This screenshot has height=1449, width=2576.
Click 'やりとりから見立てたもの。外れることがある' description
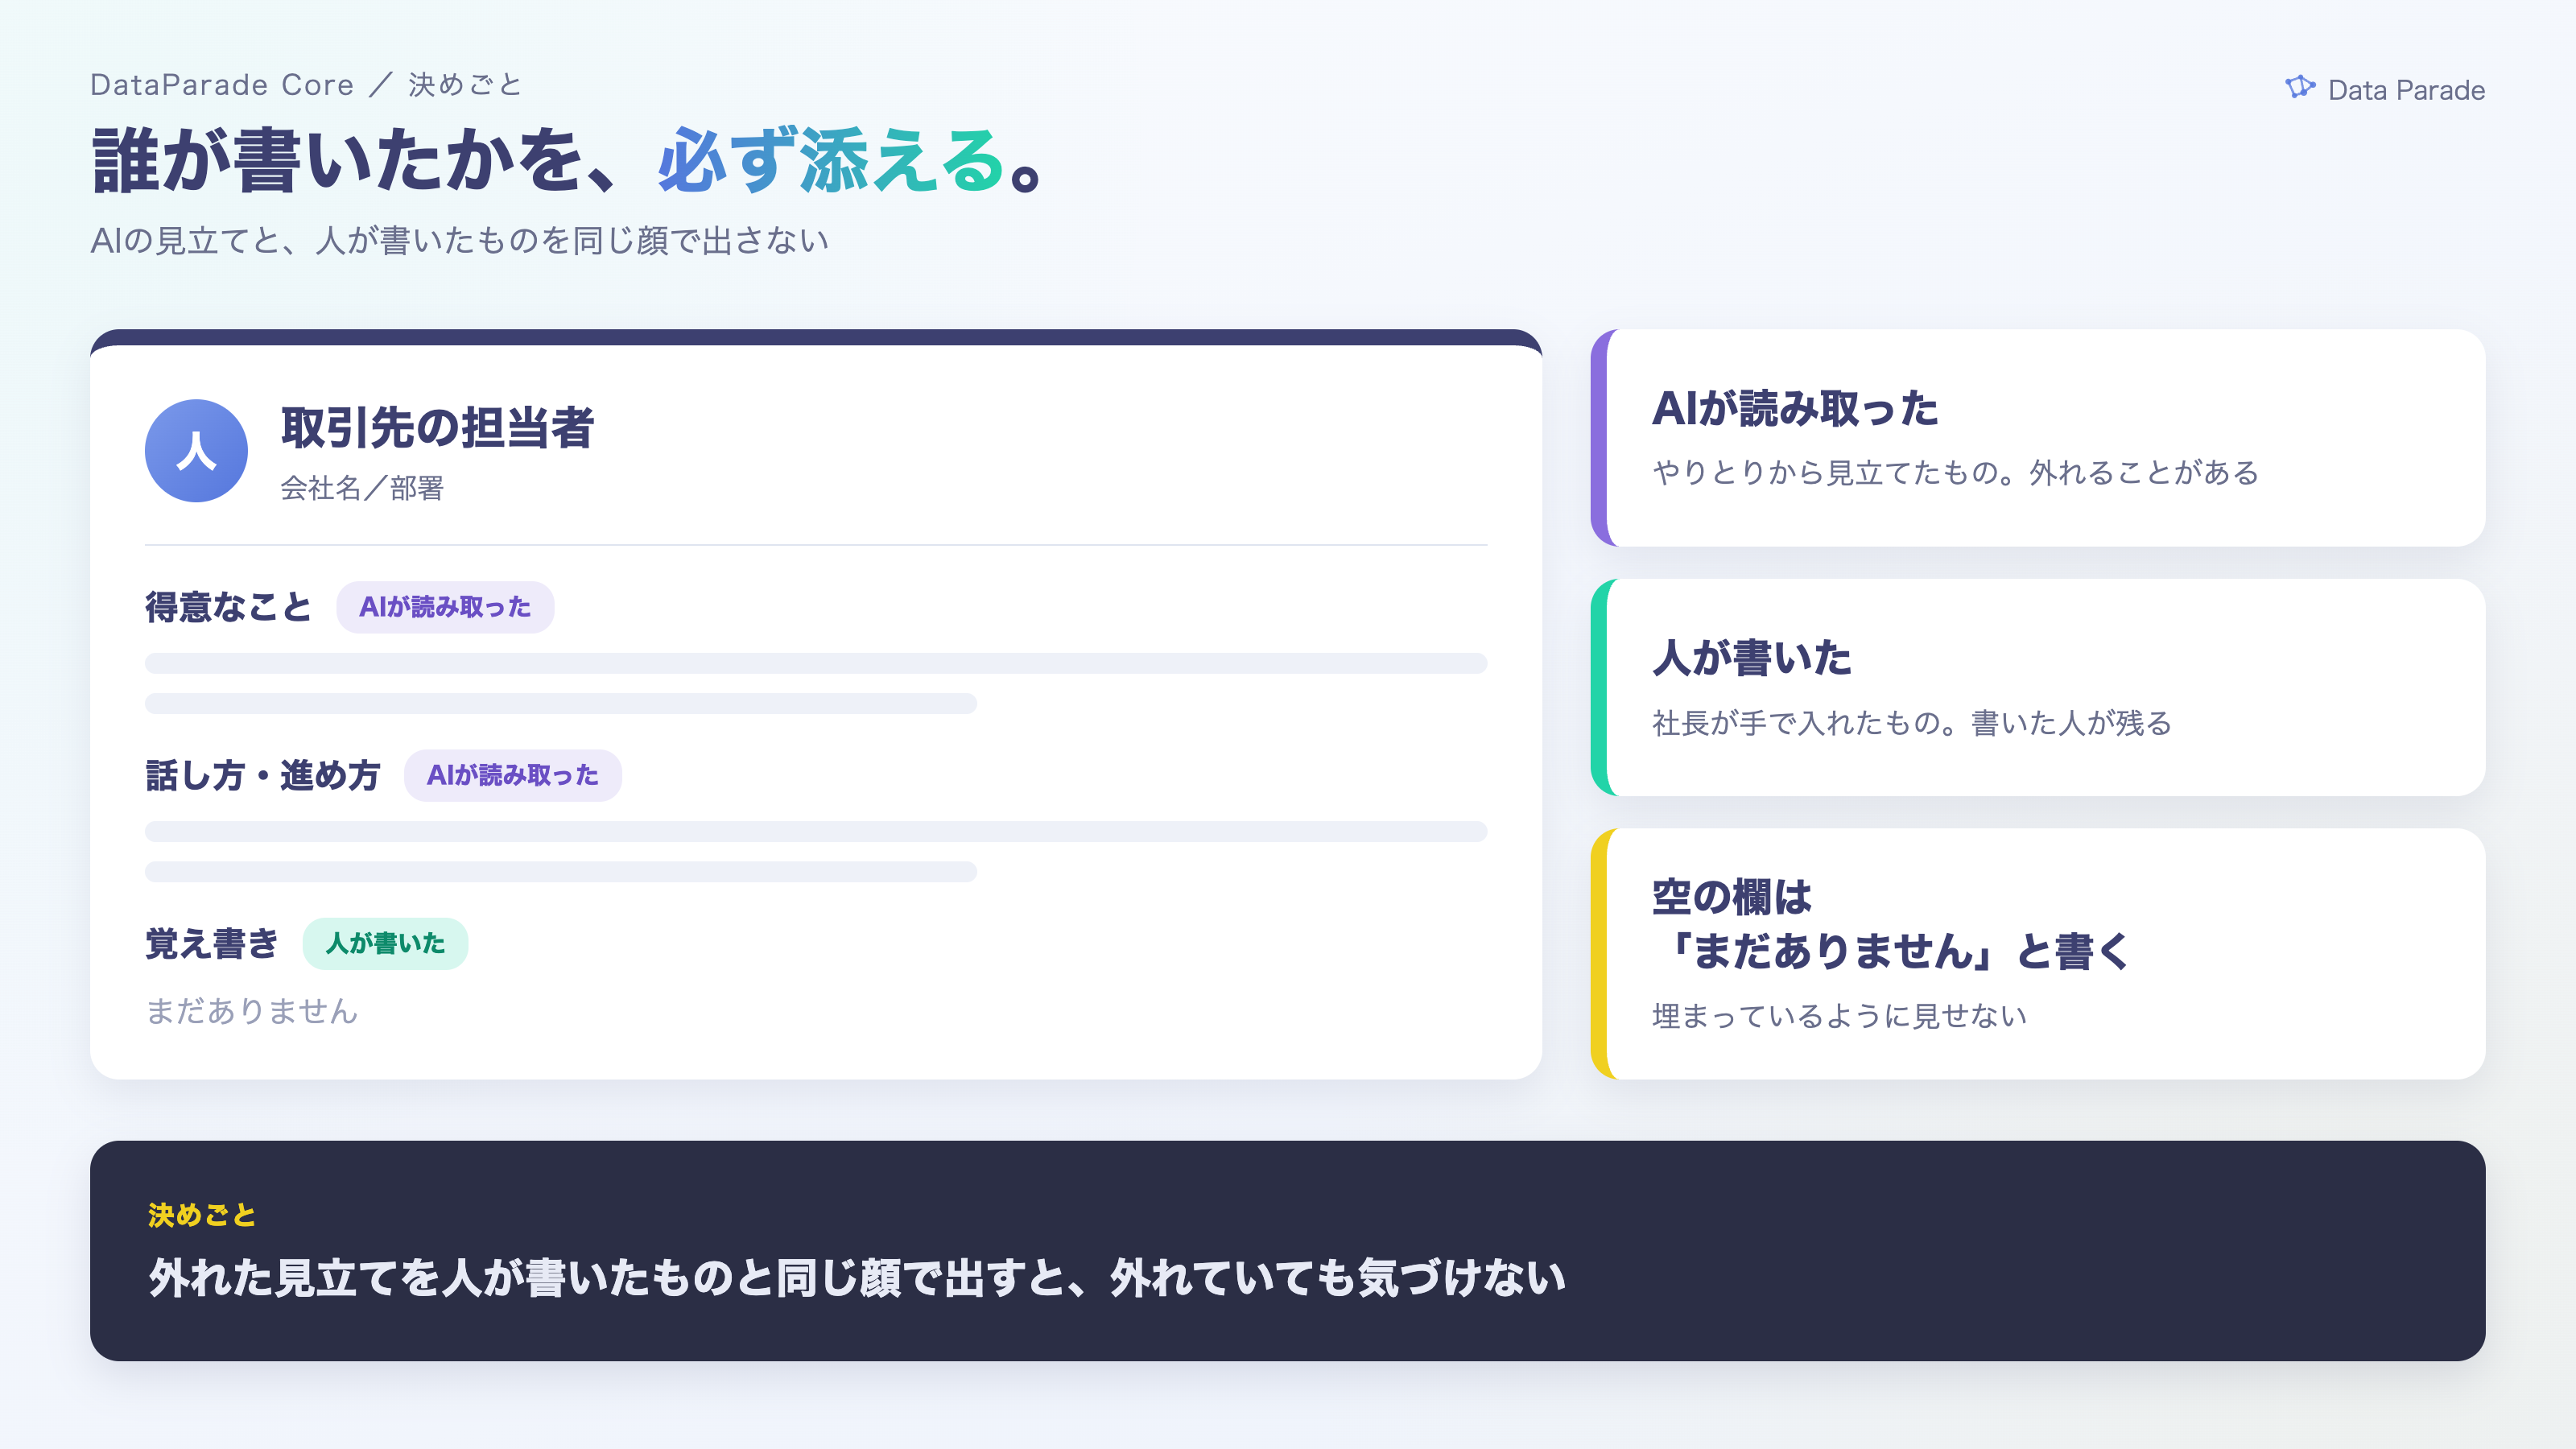point(1955,472)
